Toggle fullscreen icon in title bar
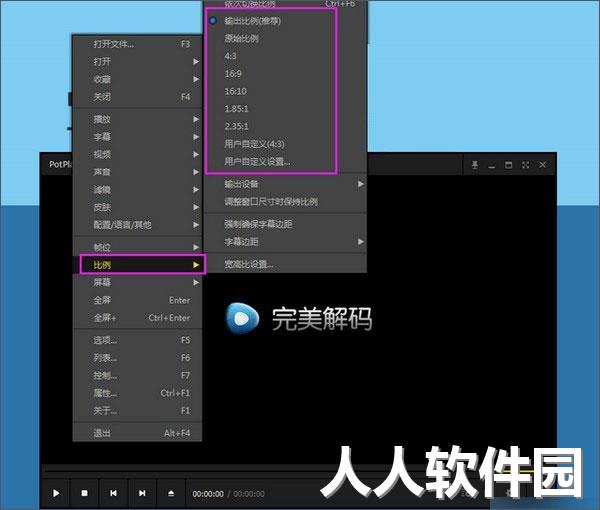The image size is (600, 510). (x=525, y=165)
